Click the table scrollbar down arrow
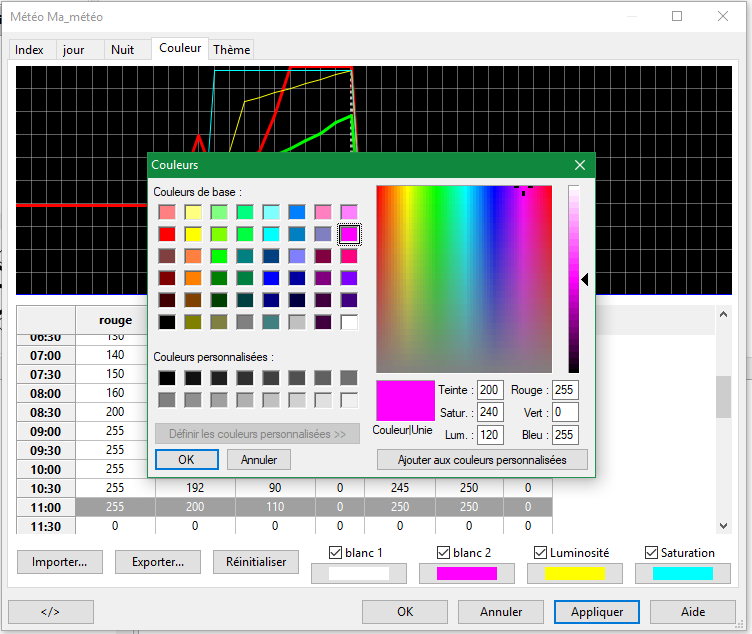752x634 pixels. point(723,526)
